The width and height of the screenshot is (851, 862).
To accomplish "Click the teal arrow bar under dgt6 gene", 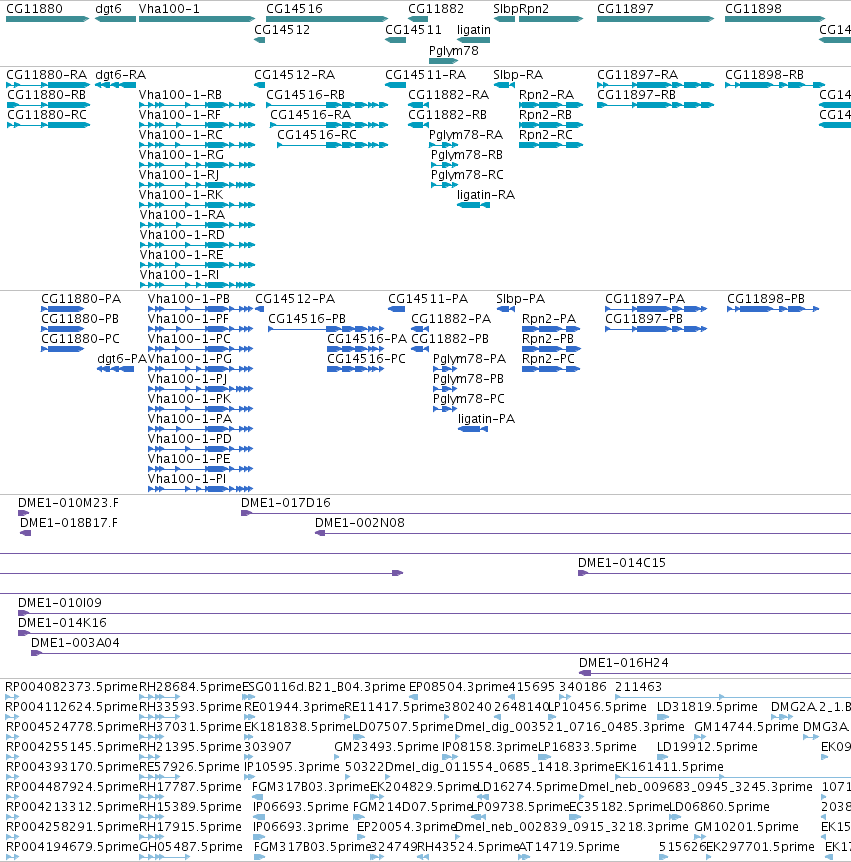I will pos(115,19).
